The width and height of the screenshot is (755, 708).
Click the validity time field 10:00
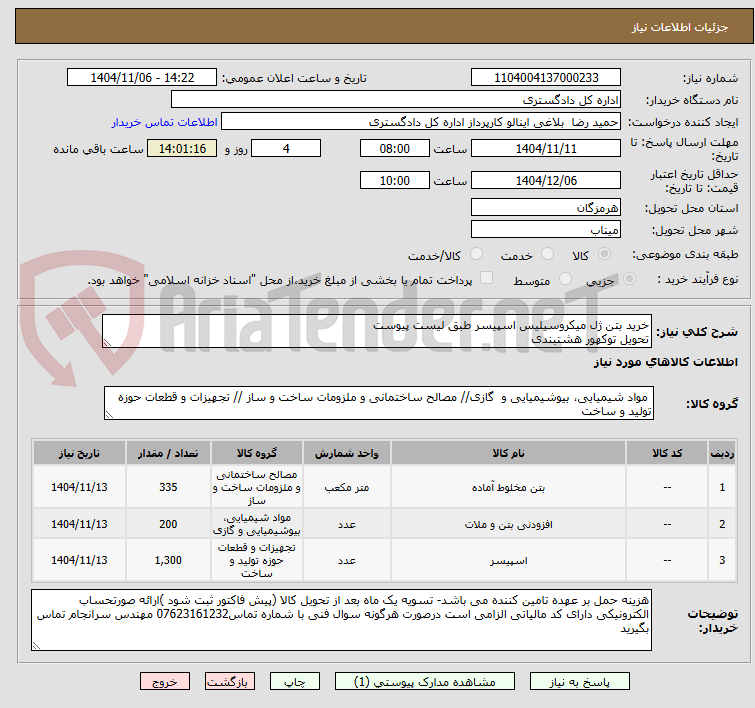[x=394, y=180]
